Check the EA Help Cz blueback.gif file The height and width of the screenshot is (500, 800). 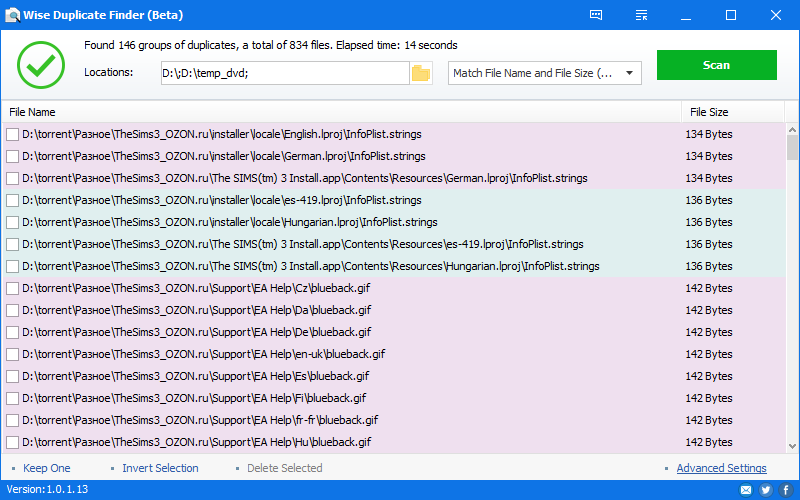pos(12,288)
